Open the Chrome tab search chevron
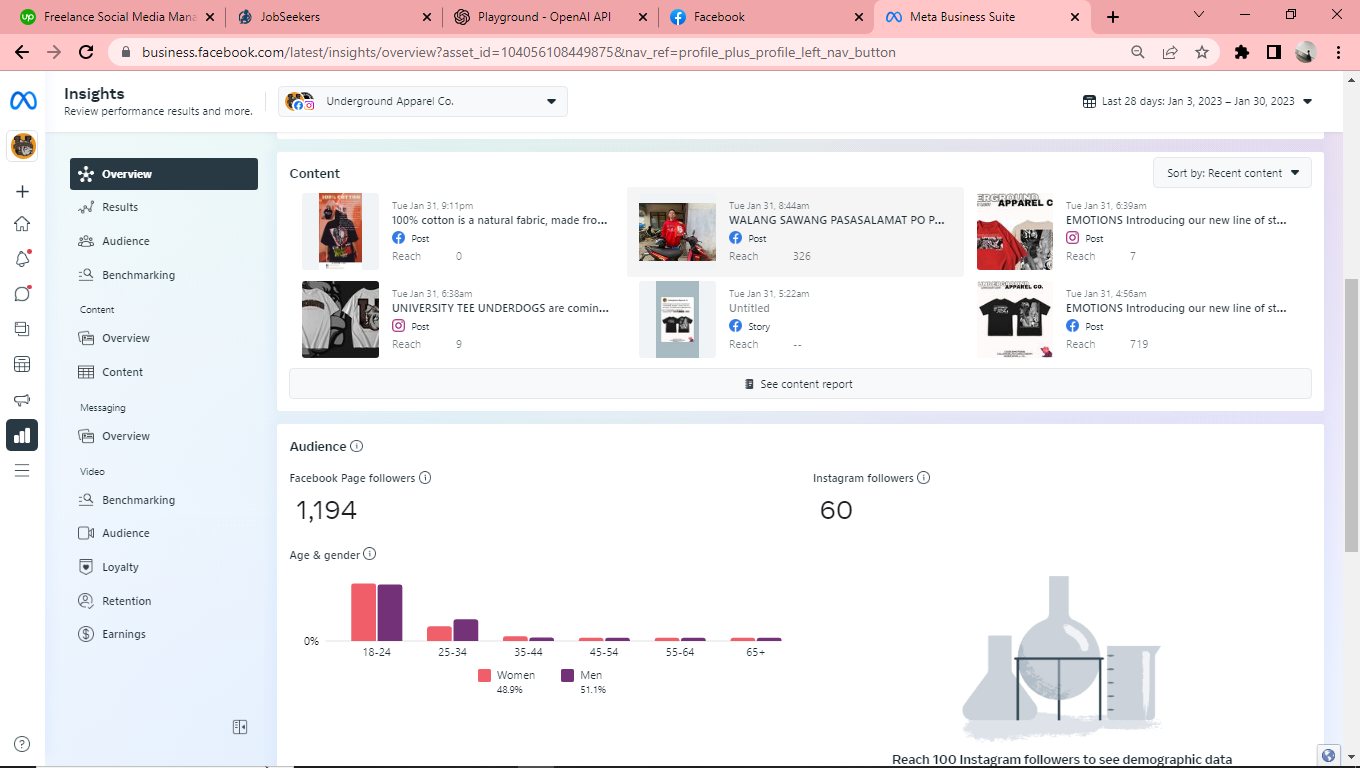 tap(1201, 16)
